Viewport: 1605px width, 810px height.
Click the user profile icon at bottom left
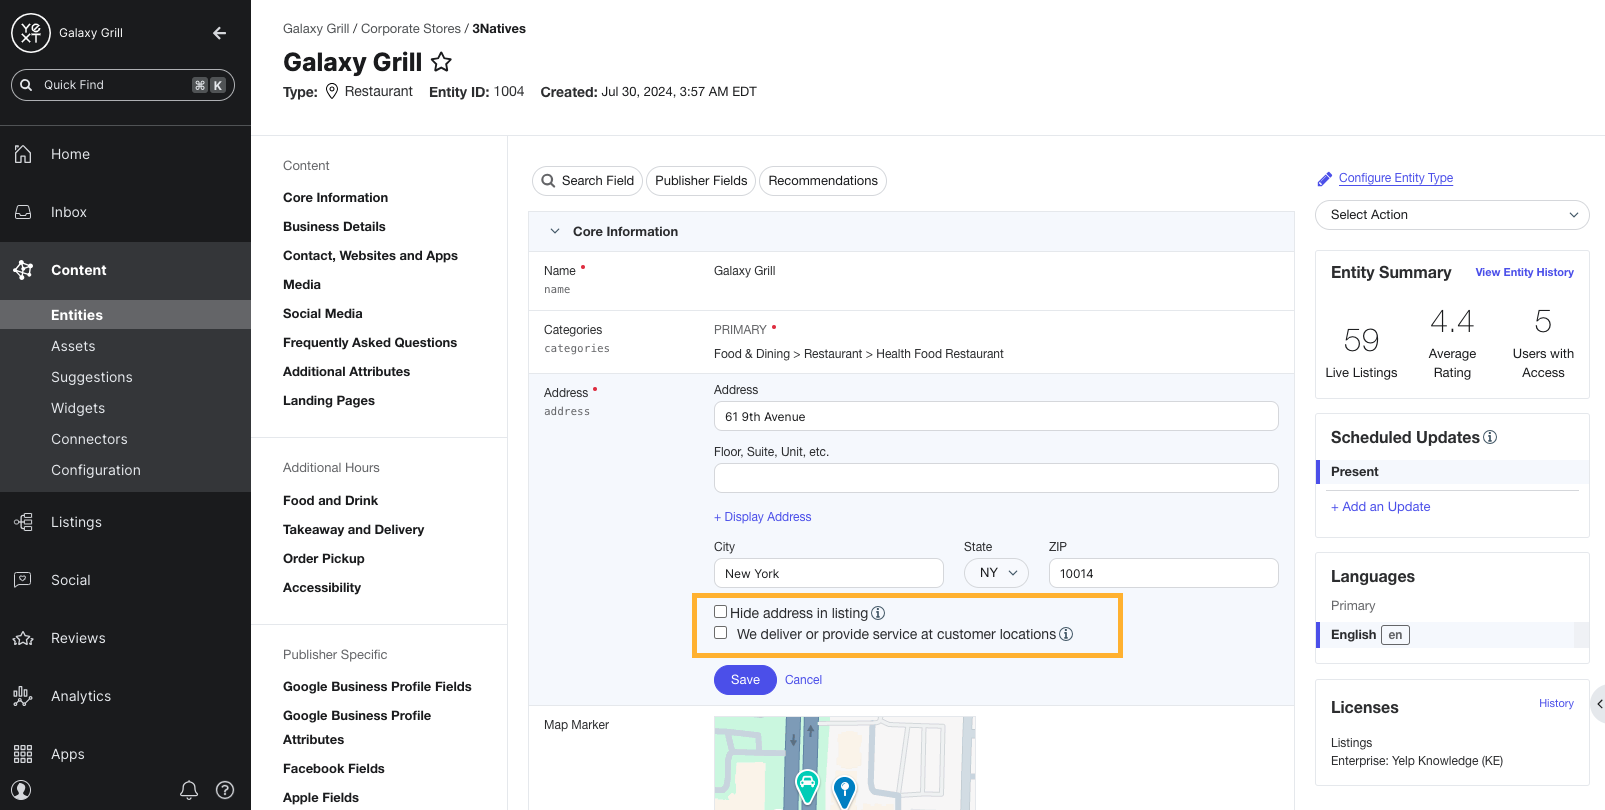coord(22,790)
